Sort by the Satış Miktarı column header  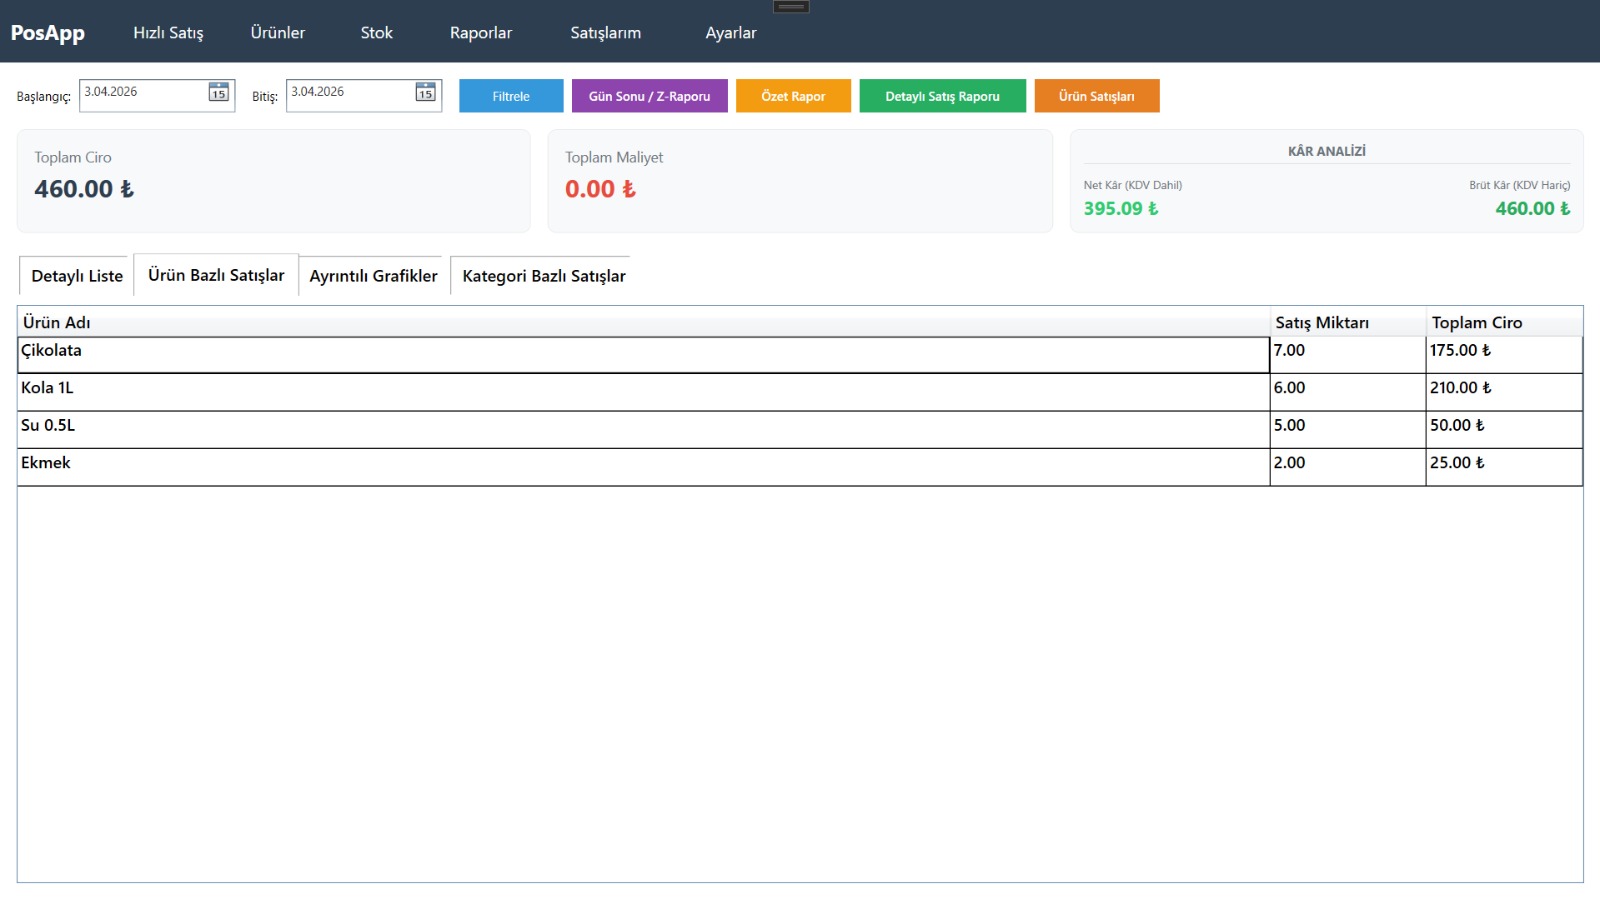tap(1321, 322)
